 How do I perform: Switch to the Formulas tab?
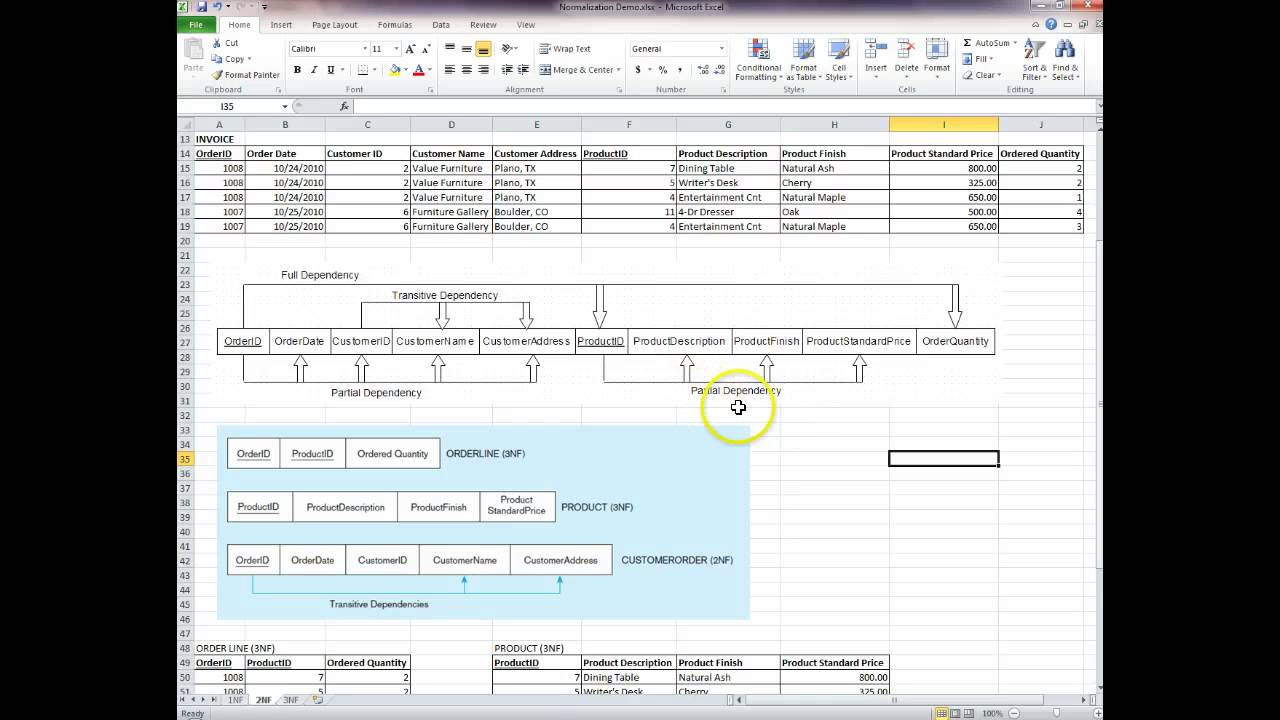coord(395,24)
